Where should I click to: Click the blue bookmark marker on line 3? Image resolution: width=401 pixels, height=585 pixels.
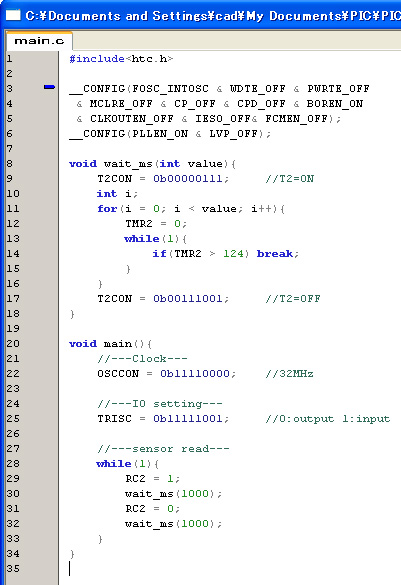[49, 87]
